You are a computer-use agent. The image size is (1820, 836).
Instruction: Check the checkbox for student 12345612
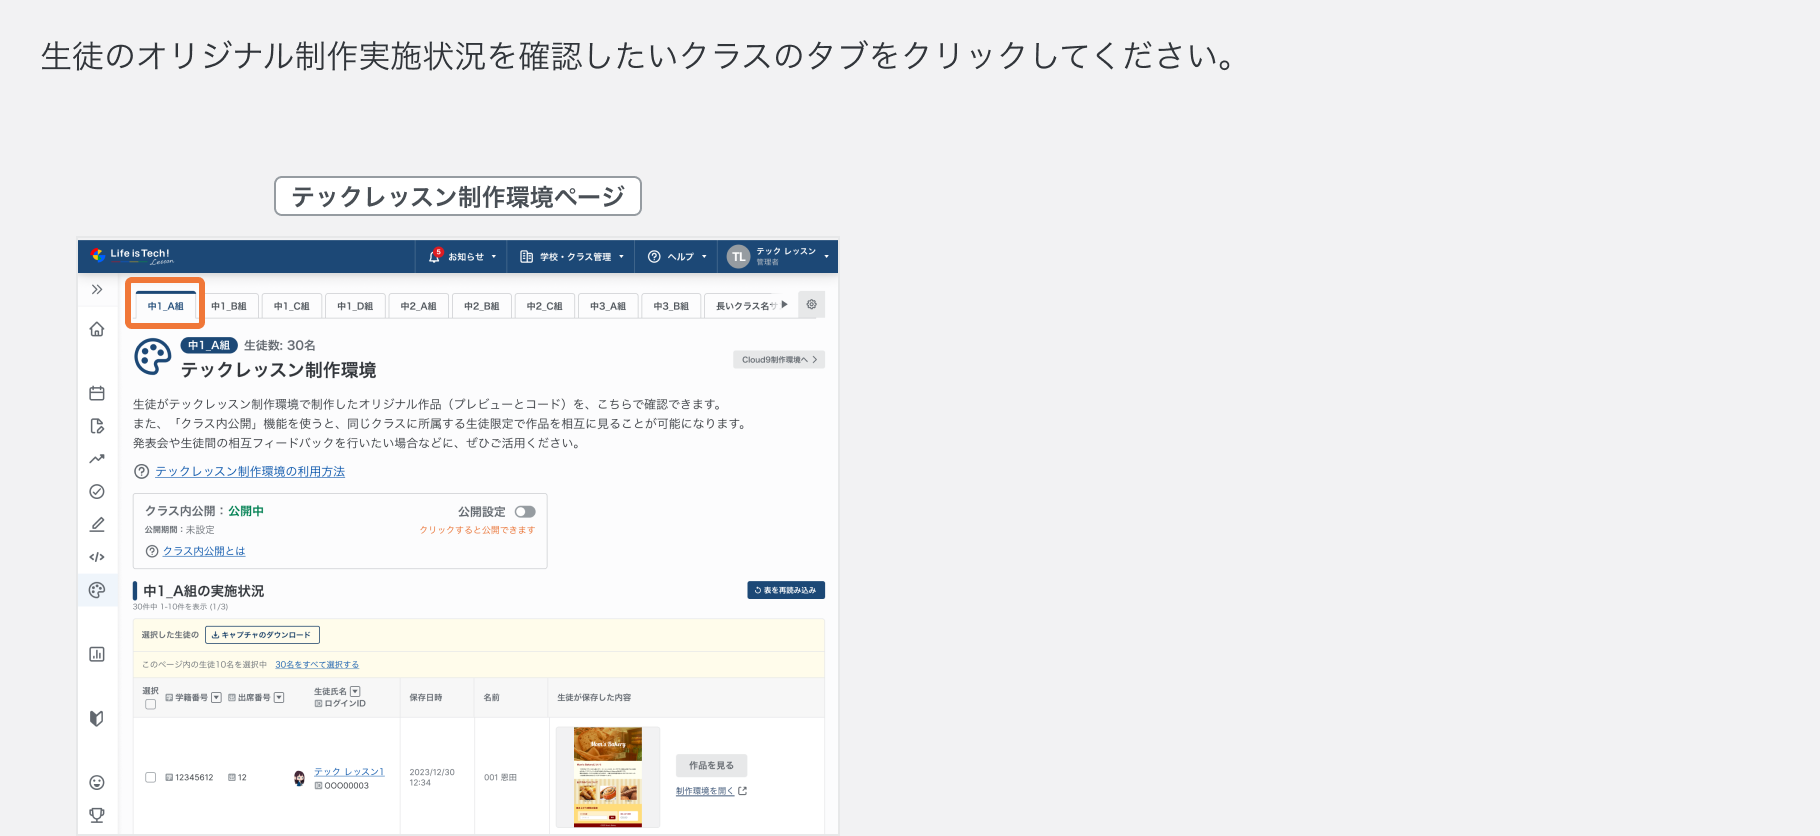150,777
